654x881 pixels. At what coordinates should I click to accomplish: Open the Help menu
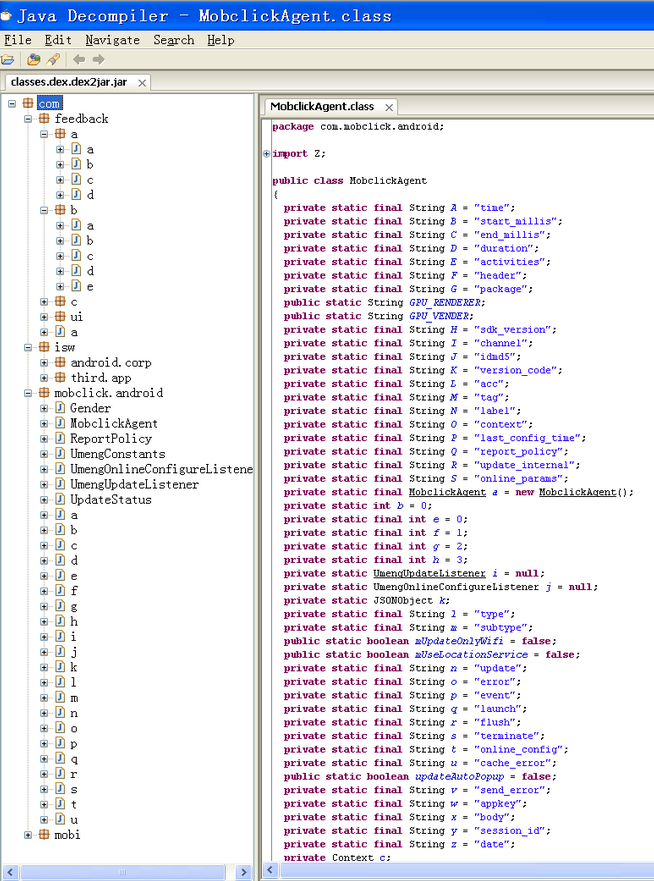click(x=220, y=40)
